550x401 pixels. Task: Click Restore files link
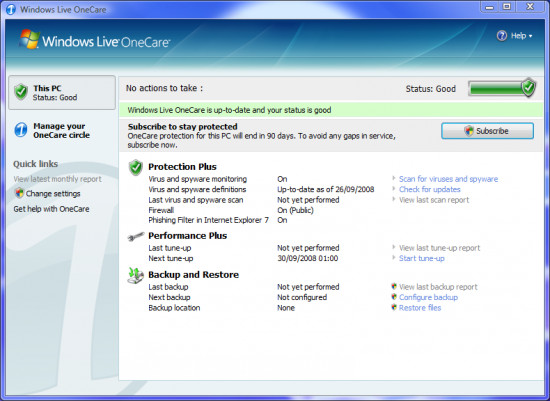click(x=420, y=308)
